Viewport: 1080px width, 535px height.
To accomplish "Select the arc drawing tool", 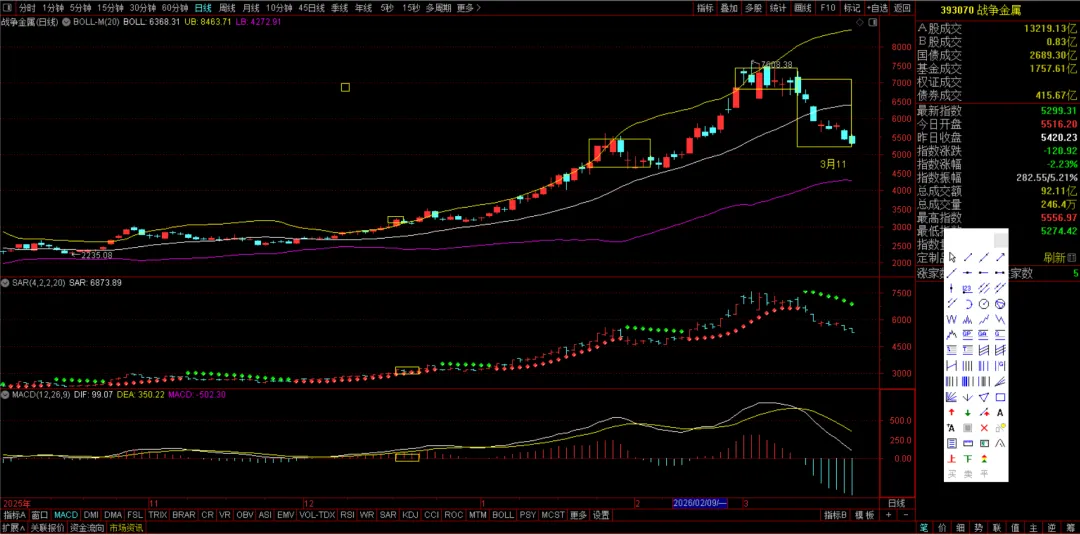I will tap(968, 303).
